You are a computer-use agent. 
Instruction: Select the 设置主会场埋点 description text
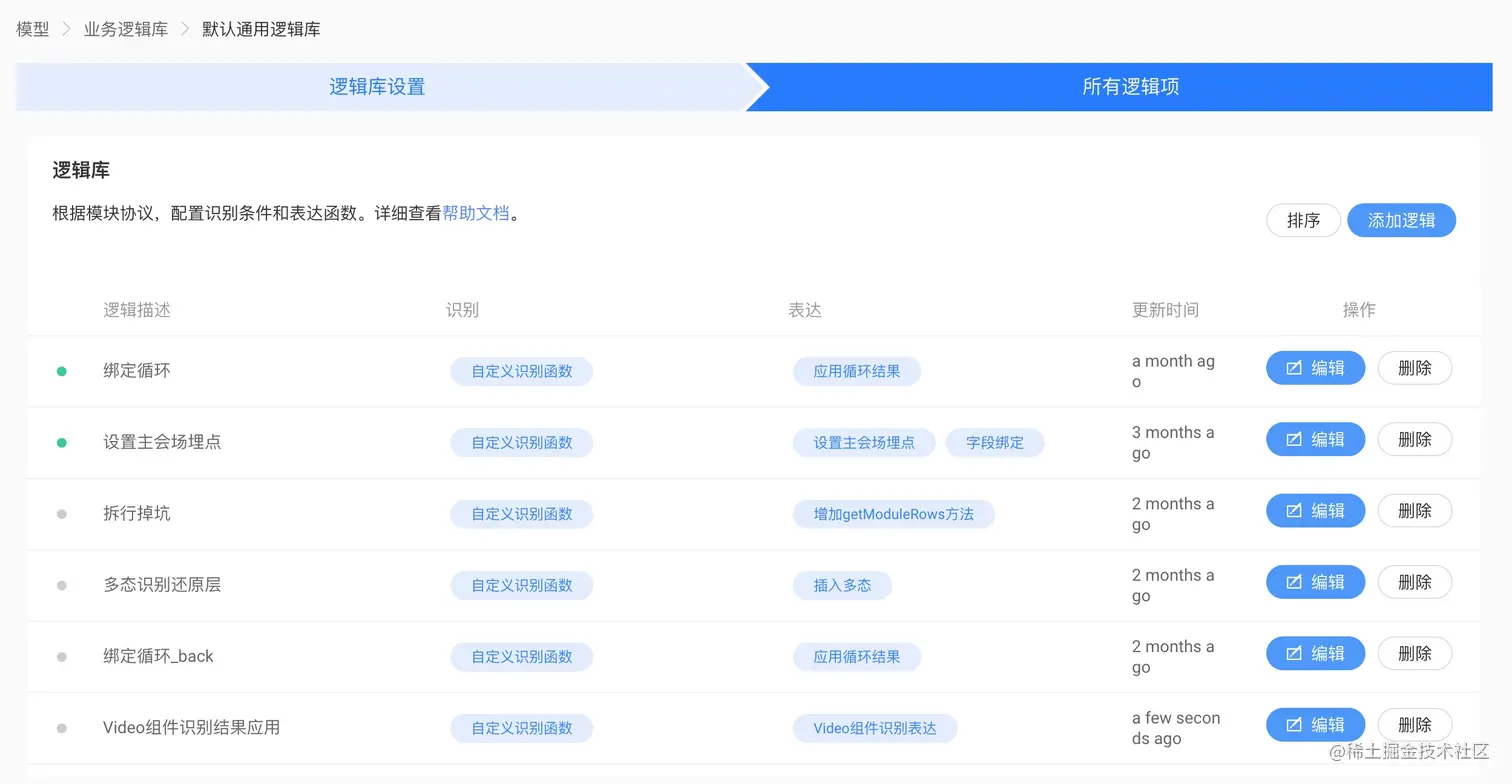coord(162,442)
